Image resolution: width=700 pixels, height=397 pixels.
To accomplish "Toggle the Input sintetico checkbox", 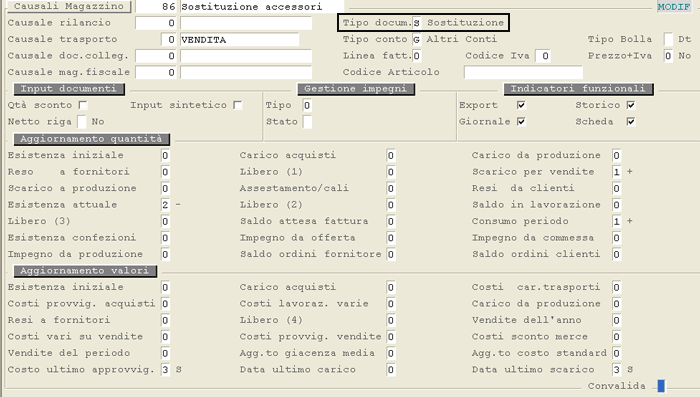I will point(238,105).
